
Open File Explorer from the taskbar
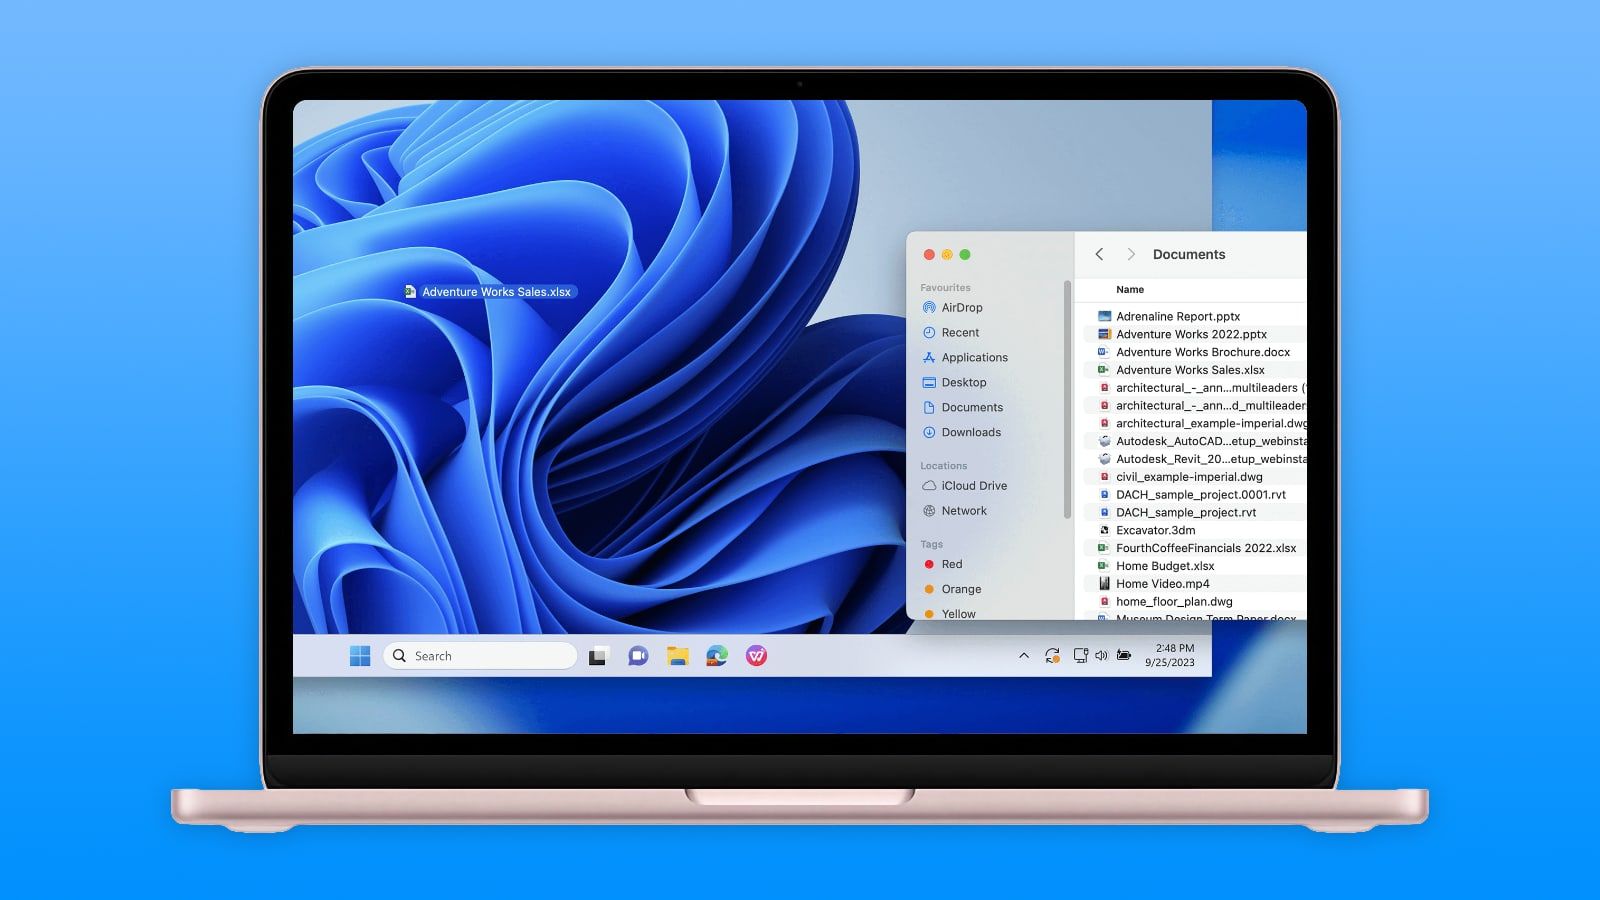(x=676, y=656)
